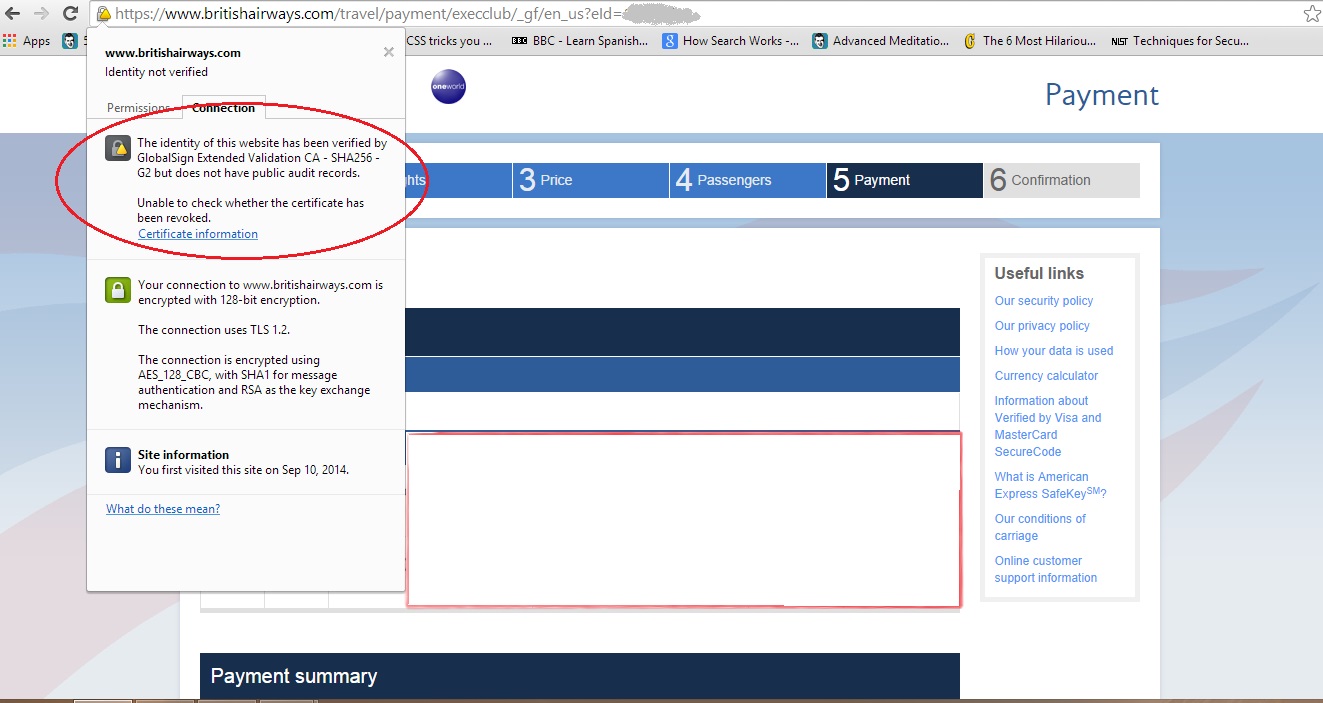Open Verified by Visa and MasterCard SecureCode info
Viewport: 1323px width, 703px height.
point(1048,426)
